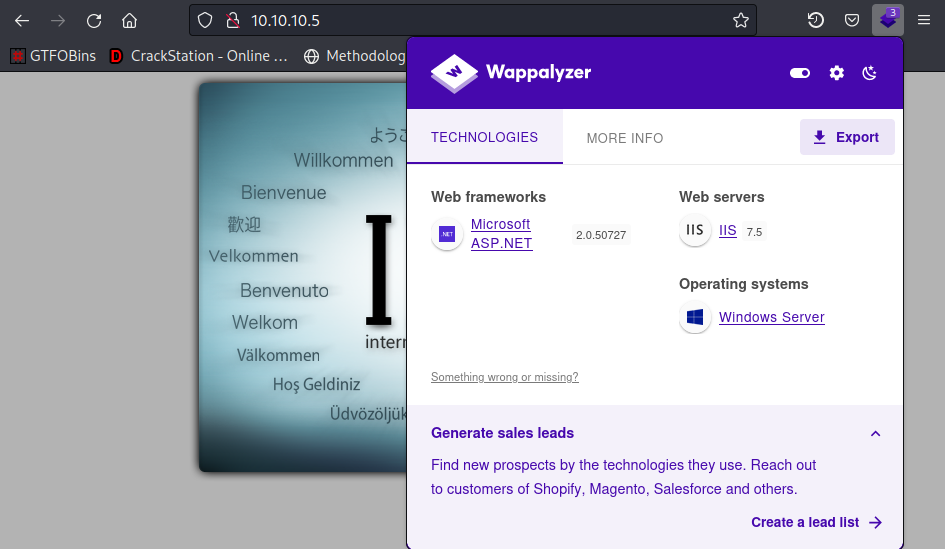Click the Generate sales leads heading
Viewport: 945px width, 549px height.
pyautogui.click(x=502, y=433)
